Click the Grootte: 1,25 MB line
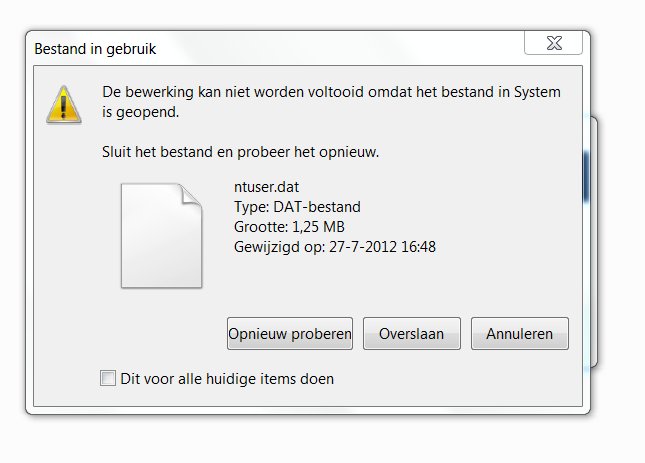Viewport: 645px width, 463px height. [x=289, y=227]
